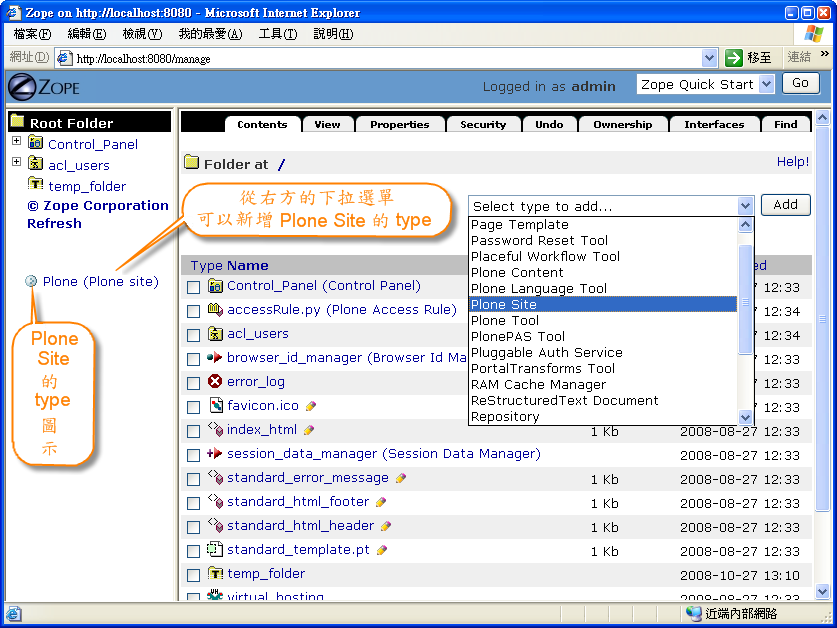Switch to the Properties tab

[400, 124]
